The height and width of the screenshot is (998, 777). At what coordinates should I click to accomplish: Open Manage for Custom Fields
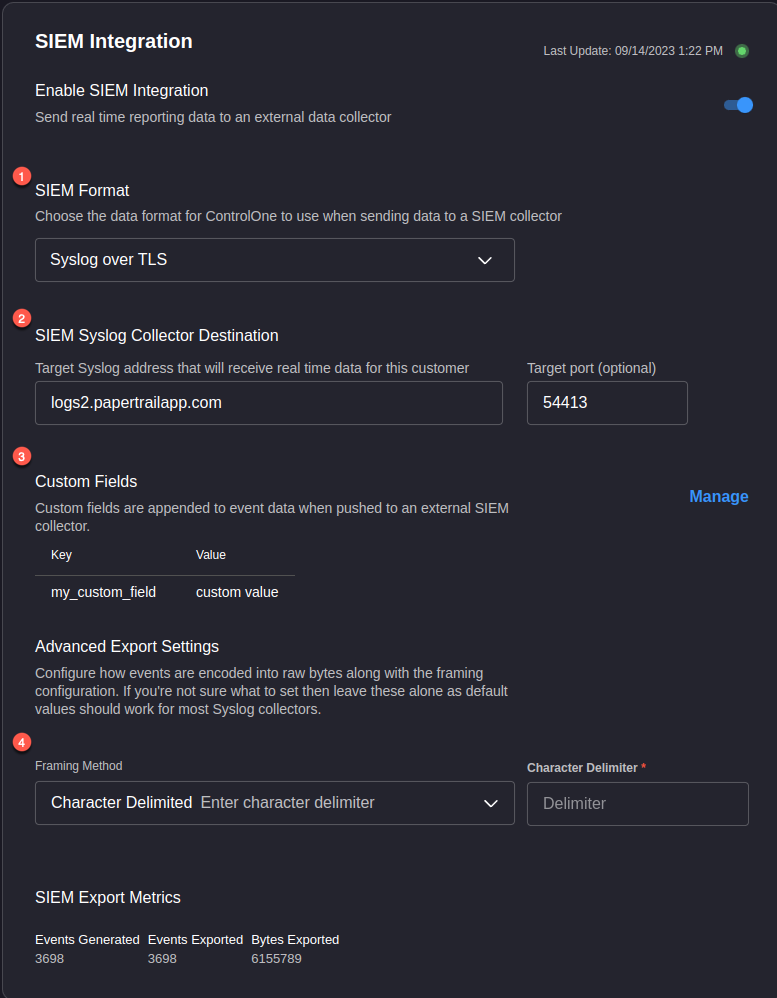coord(718,496)
